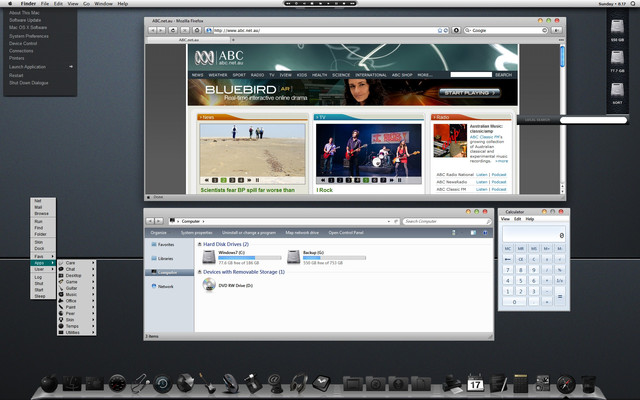Screen dimensions: 640x400
Task: Open the calculator View menu
Action: click(505, 219)
